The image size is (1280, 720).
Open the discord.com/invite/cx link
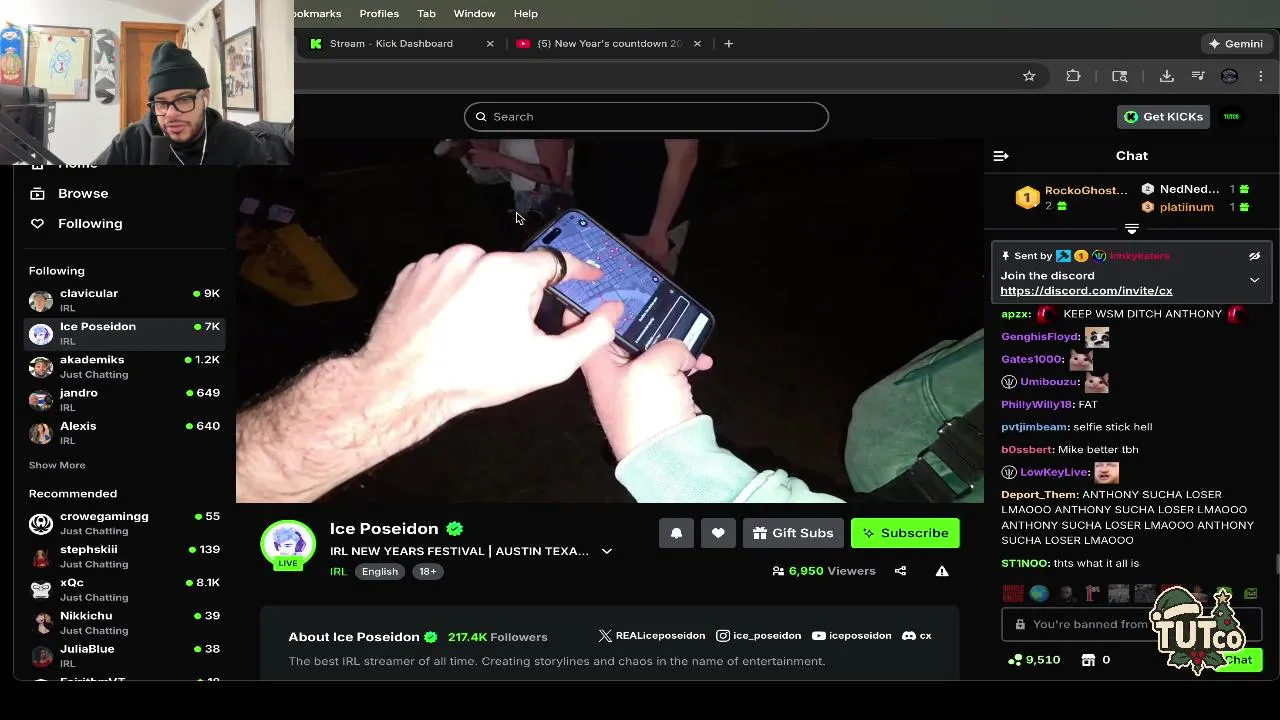[1086, 291]
